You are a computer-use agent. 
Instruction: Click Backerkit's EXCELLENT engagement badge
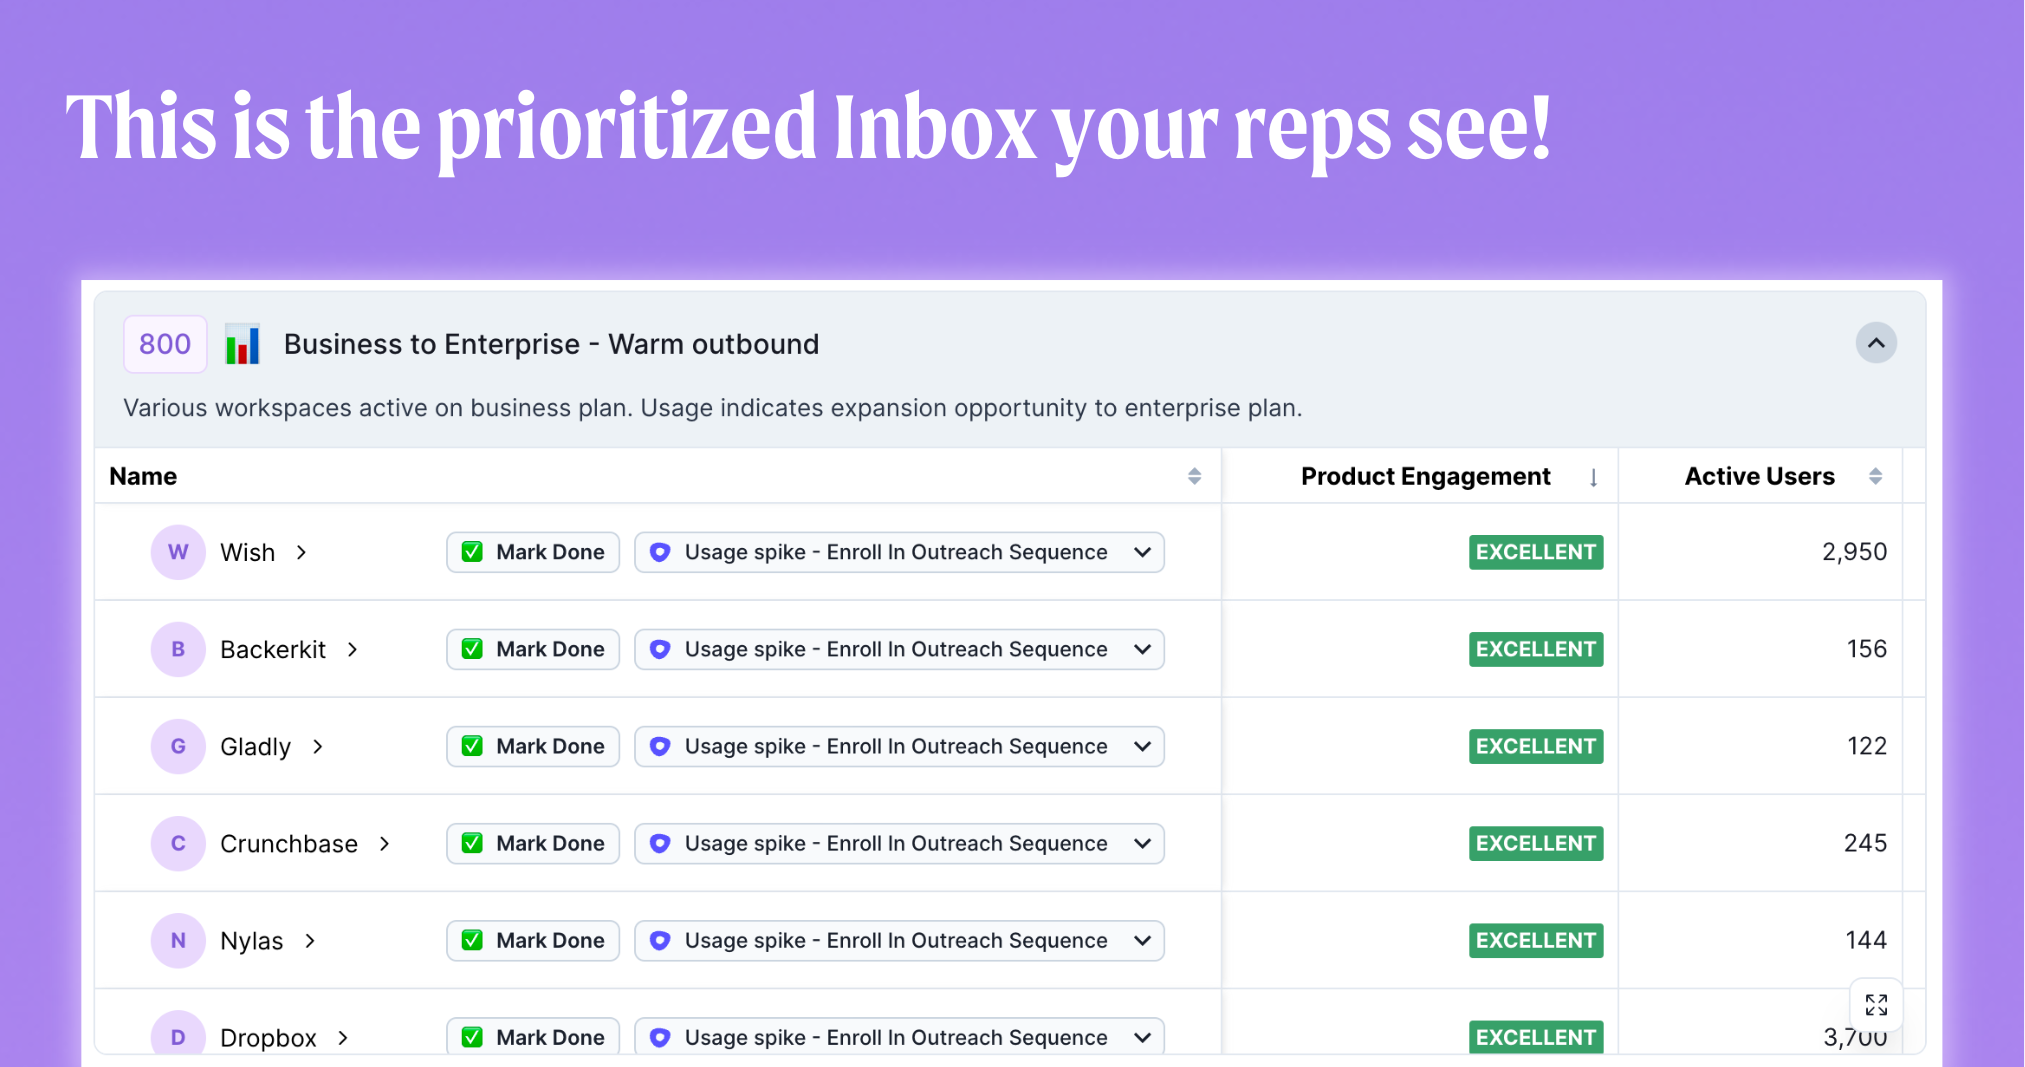point(1536,649)
